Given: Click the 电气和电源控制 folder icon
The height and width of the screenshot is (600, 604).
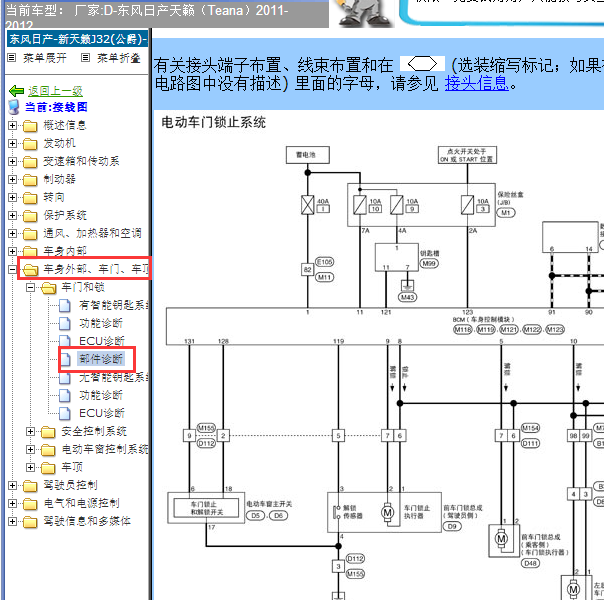Looking at the screenshot, I should [x=30, y=504].
